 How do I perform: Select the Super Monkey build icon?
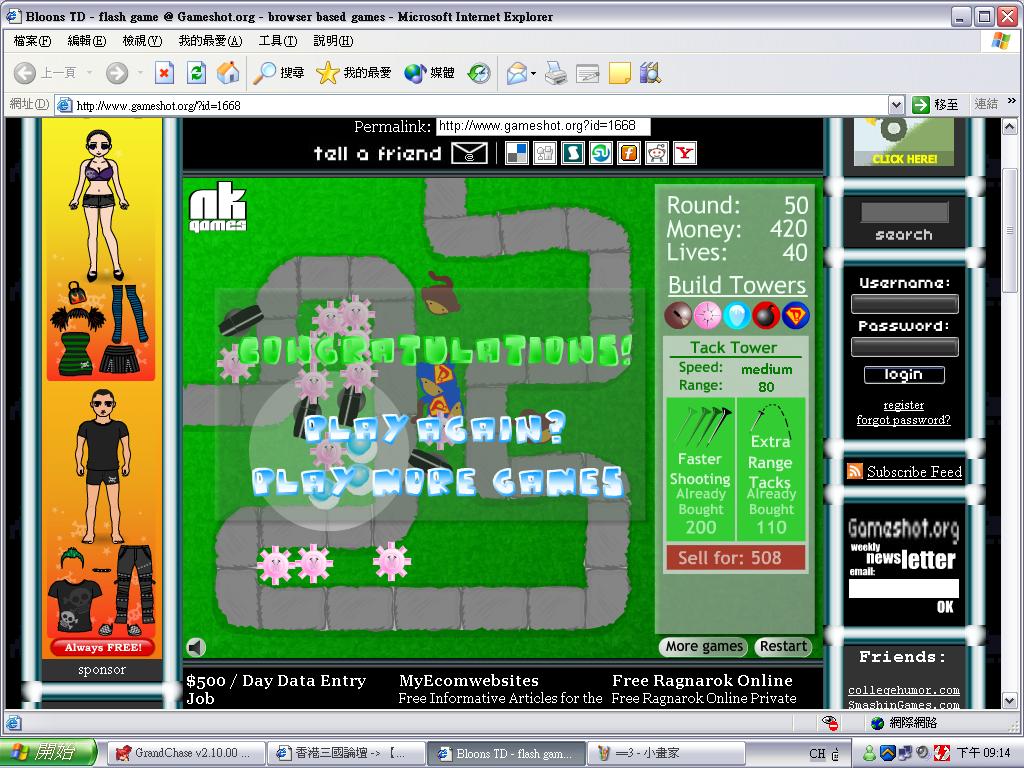tap(795, 315)
